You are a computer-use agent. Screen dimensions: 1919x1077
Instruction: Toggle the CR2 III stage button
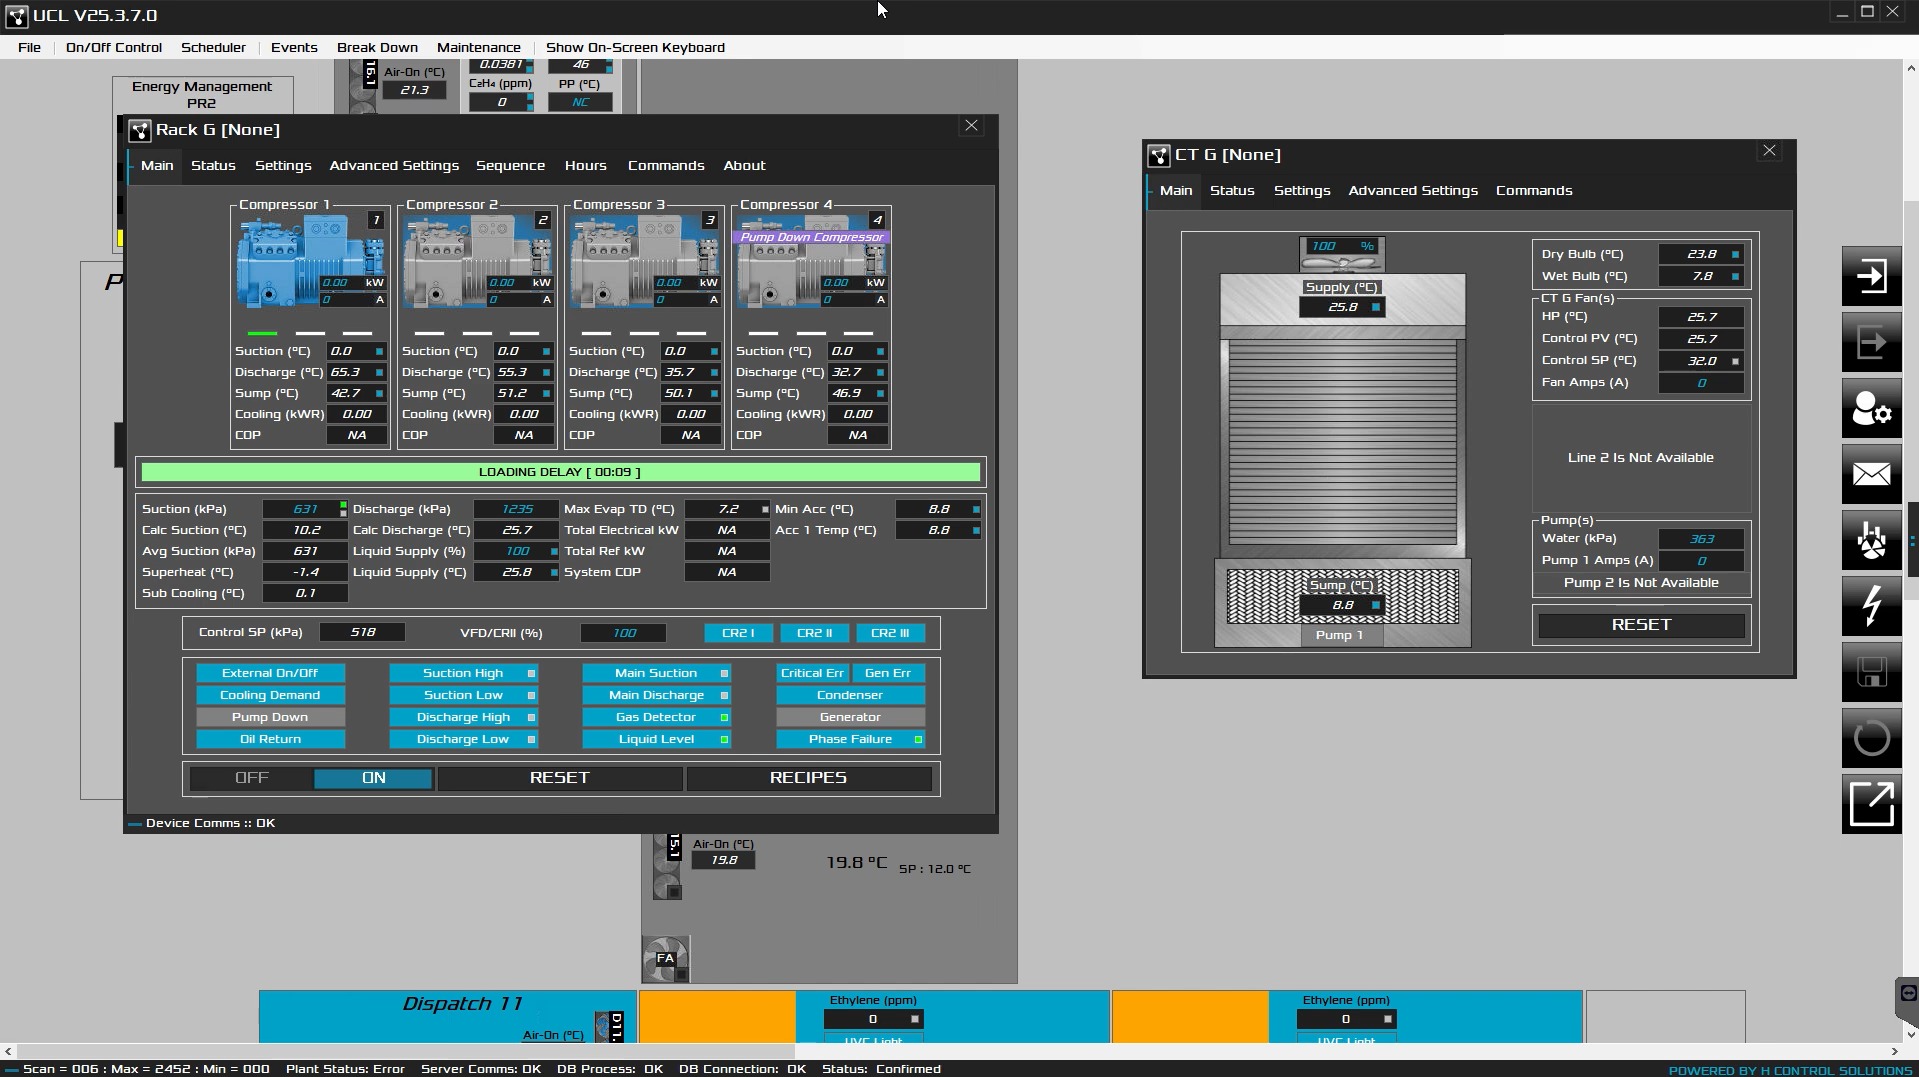pyautogui.click(x=890, y=633)
